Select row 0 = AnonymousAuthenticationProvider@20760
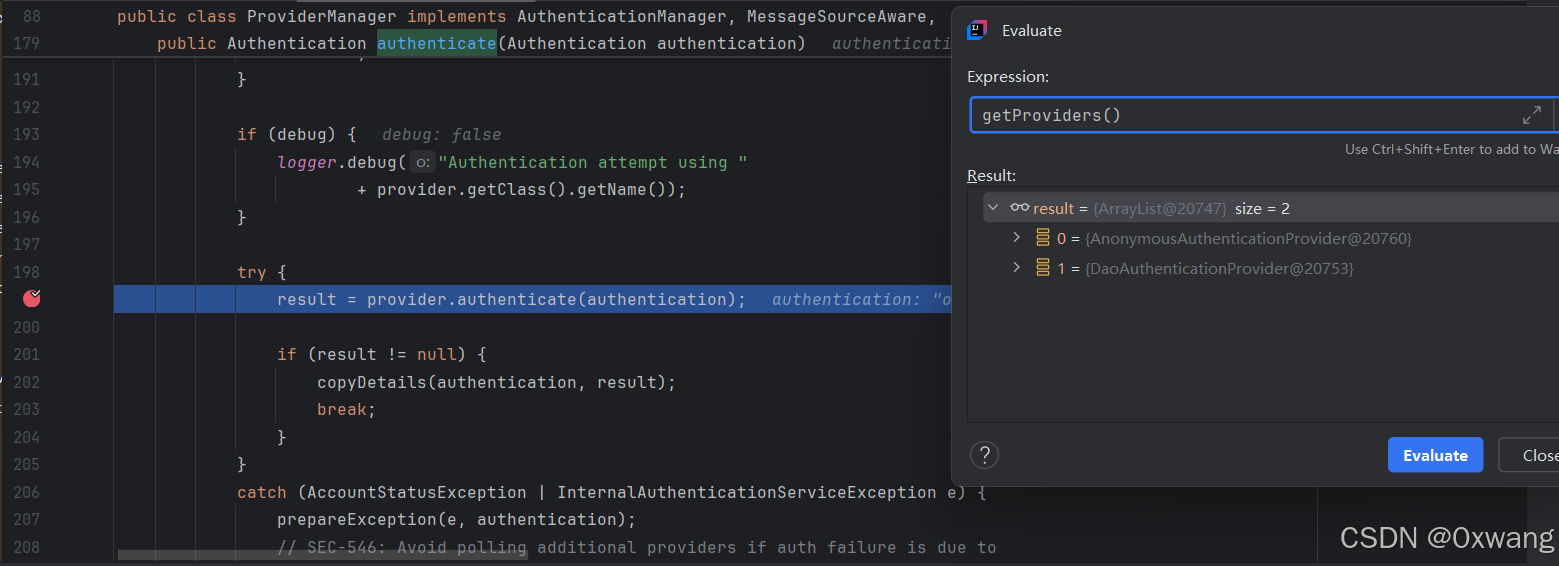Viewport: 1559px width, 566px height. point(1271,238)
